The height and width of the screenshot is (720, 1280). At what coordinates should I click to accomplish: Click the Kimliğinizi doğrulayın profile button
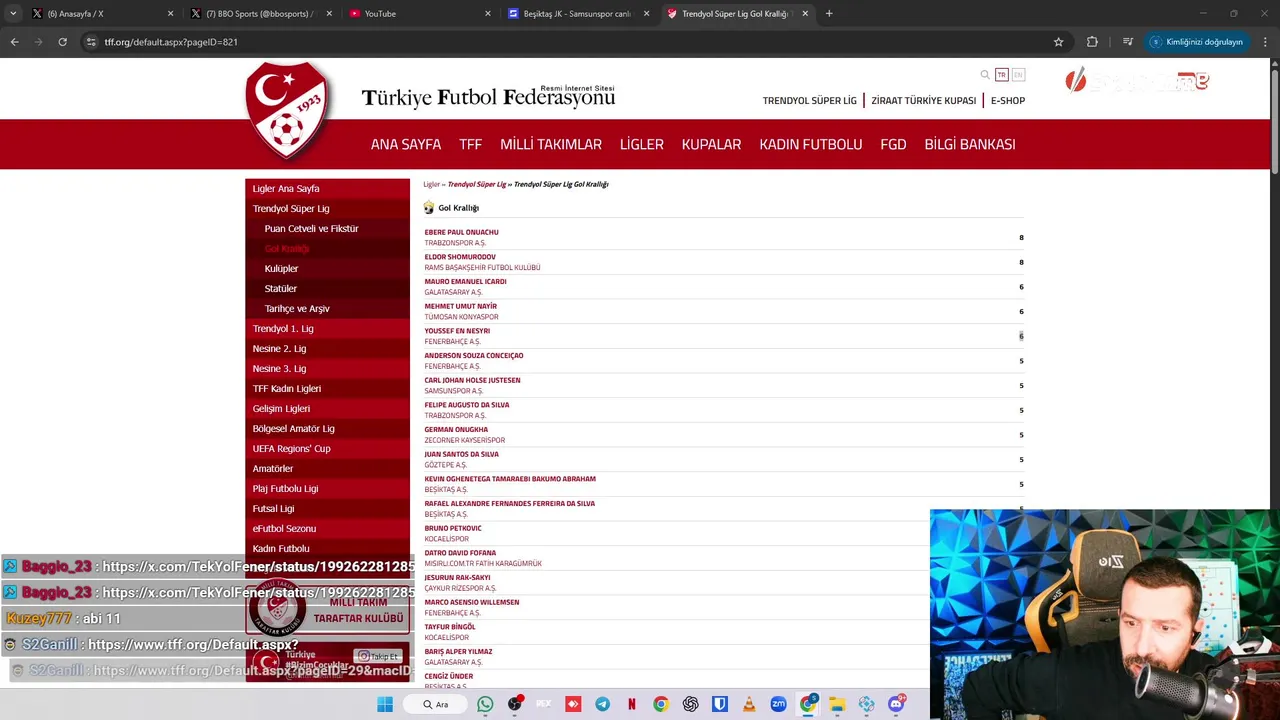1196,42
